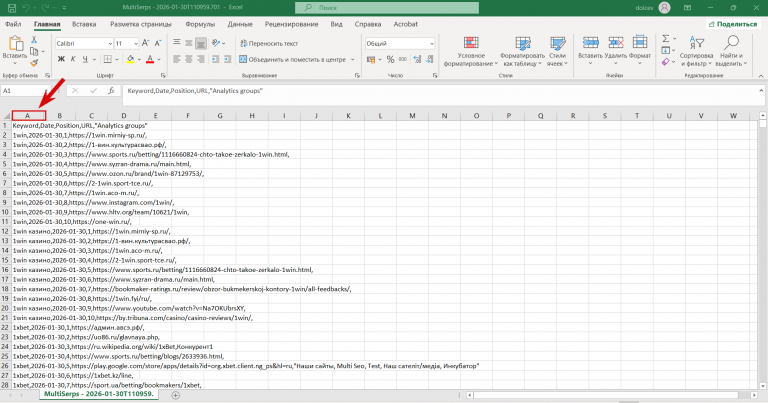Click the Поиск search field
This screenshot has width=768, height=403.
pos(387,7)
